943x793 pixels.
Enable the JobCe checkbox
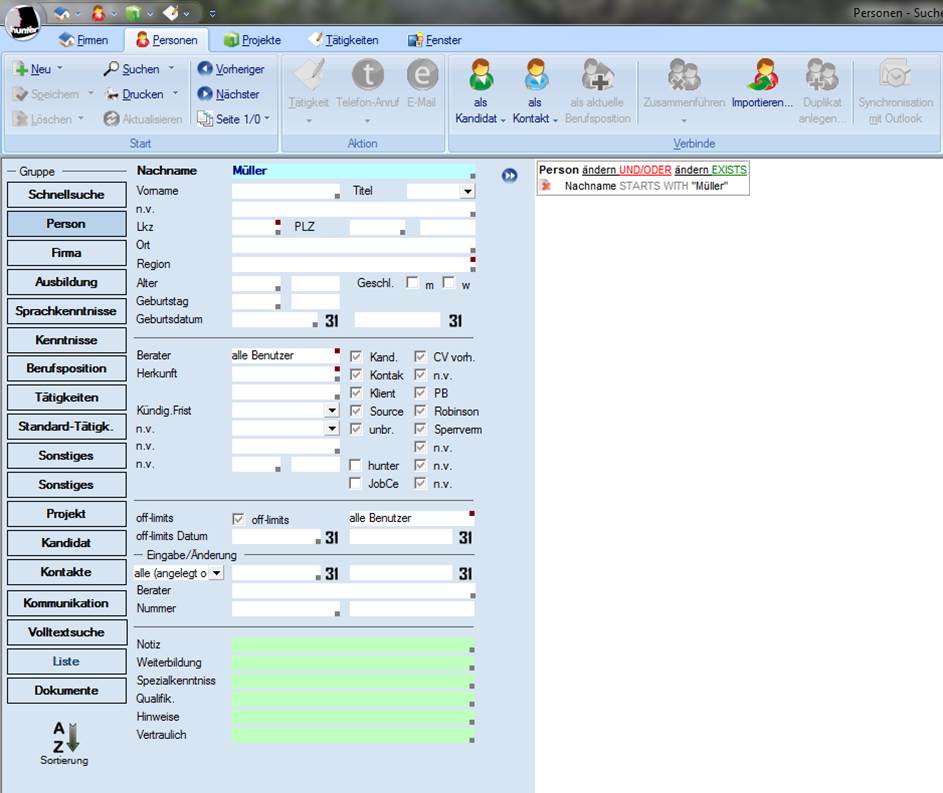[x=355, y=484]
